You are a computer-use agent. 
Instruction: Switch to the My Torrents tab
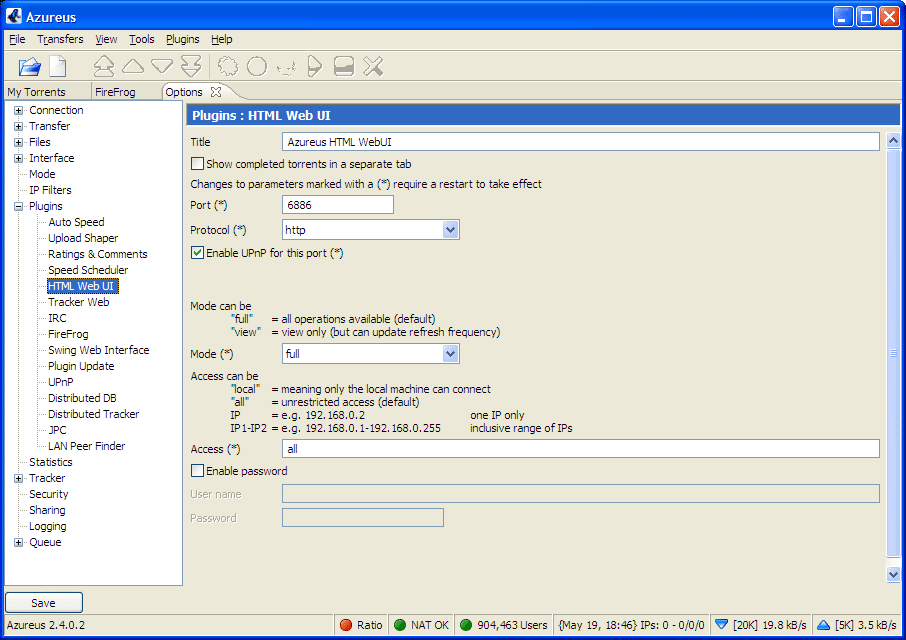pyautogui.click(x=36, y=92)
